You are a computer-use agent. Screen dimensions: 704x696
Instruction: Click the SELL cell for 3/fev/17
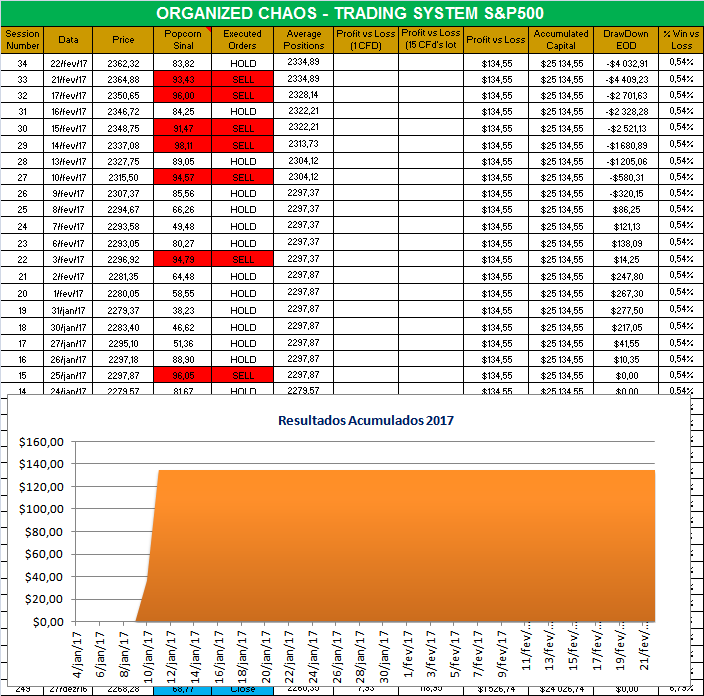tap(242, 259)
